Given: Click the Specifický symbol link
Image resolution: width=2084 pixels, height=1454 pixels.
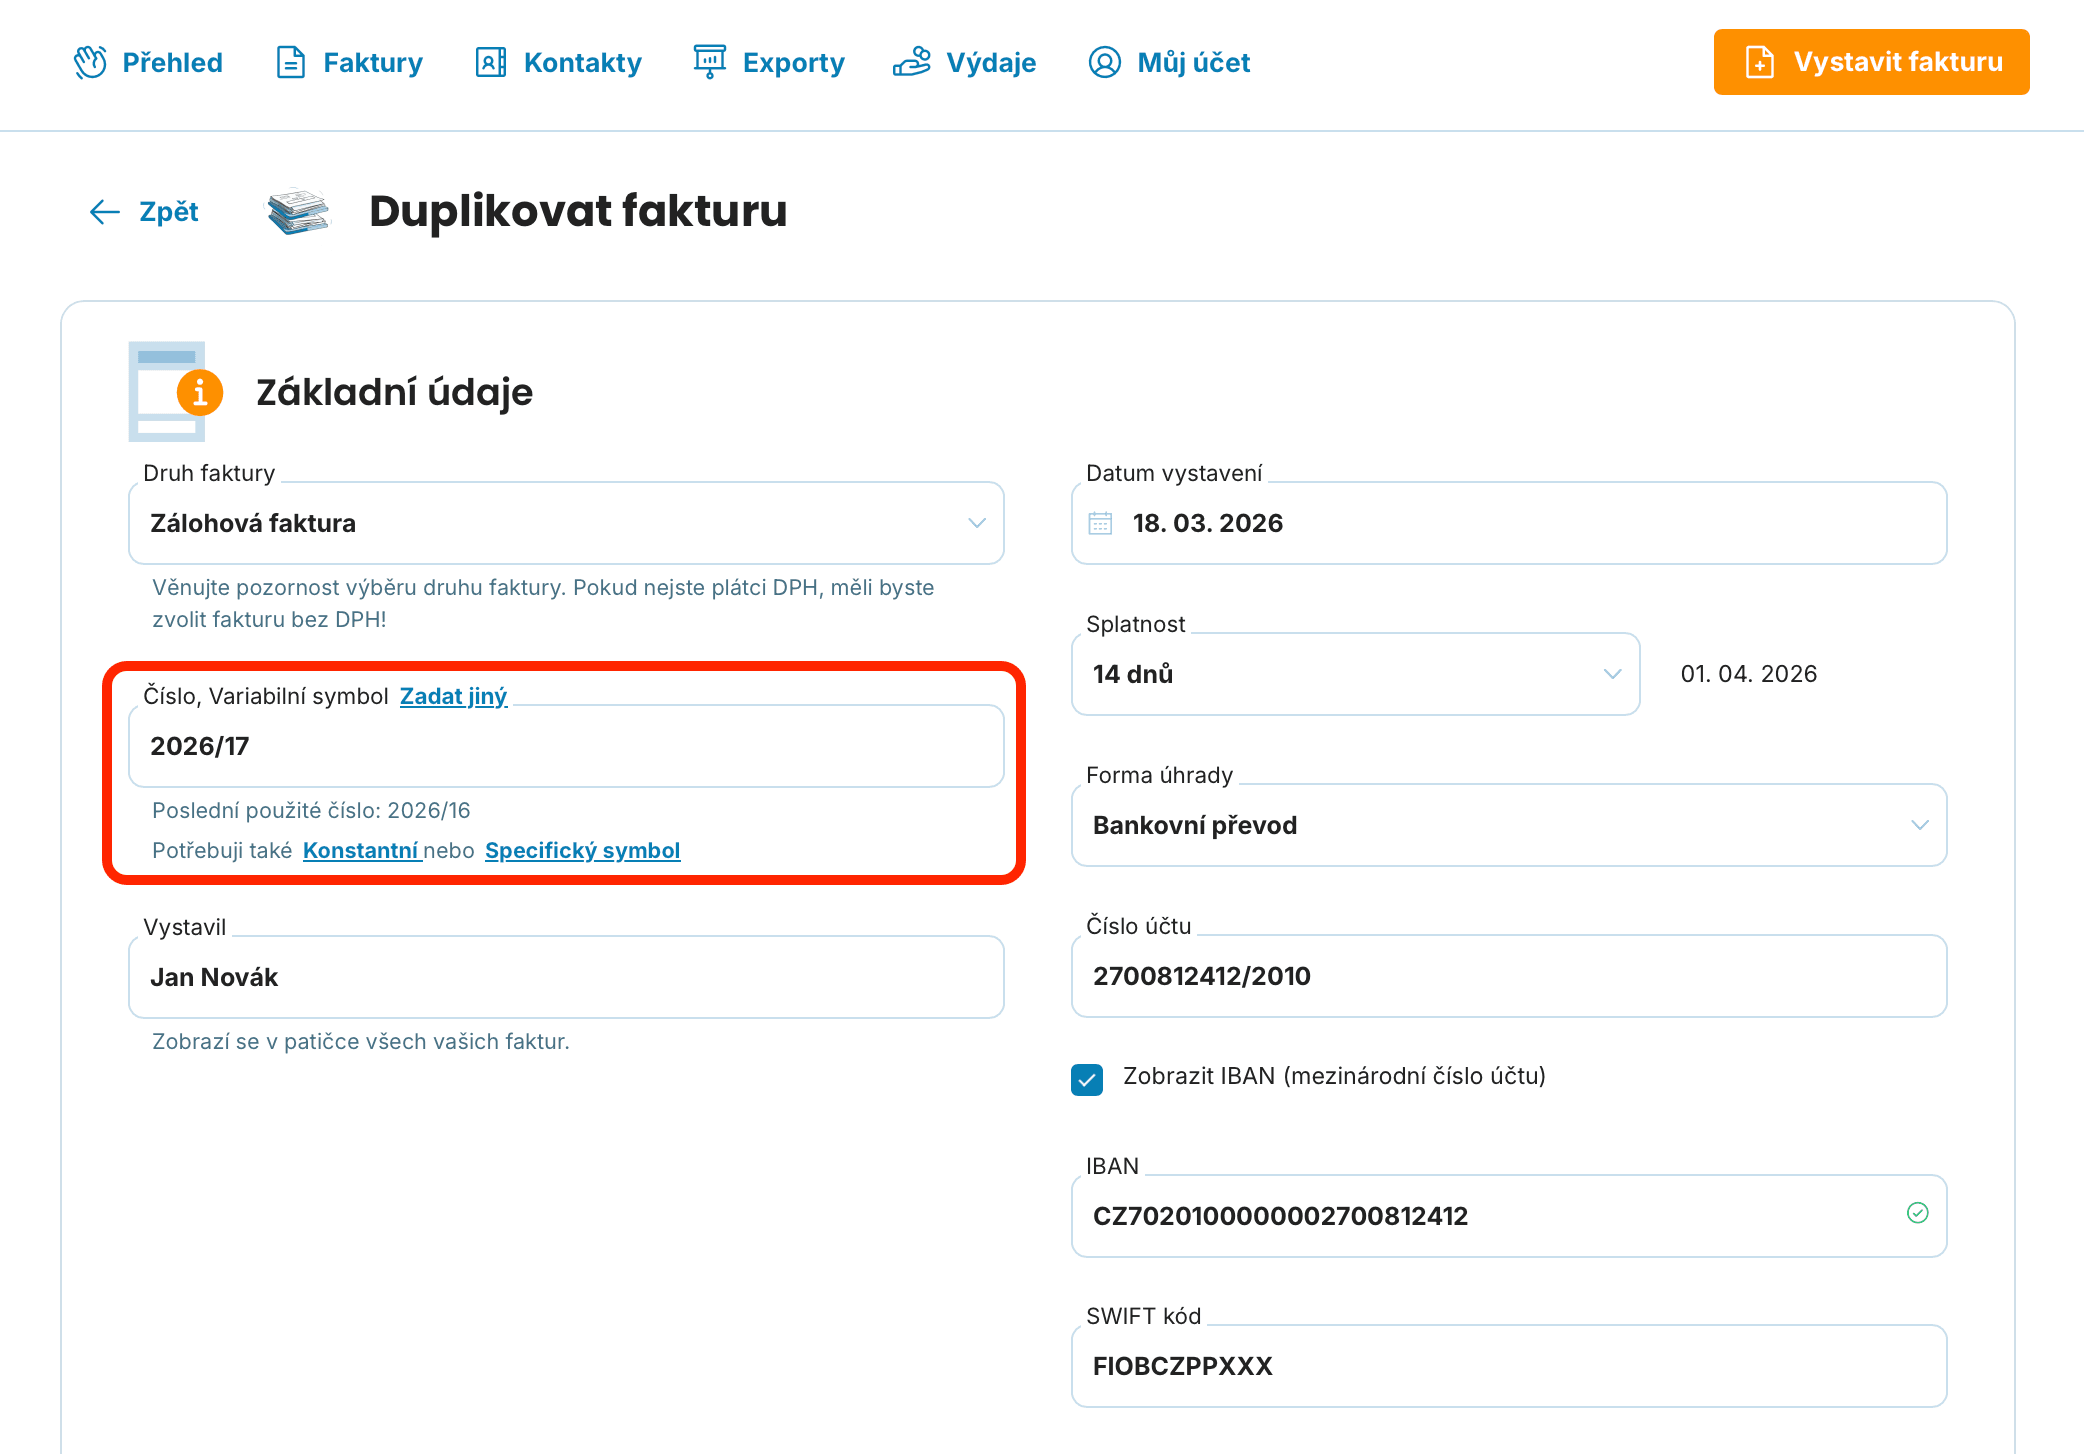Looking at the screenshot, I should tap(583, 850).
